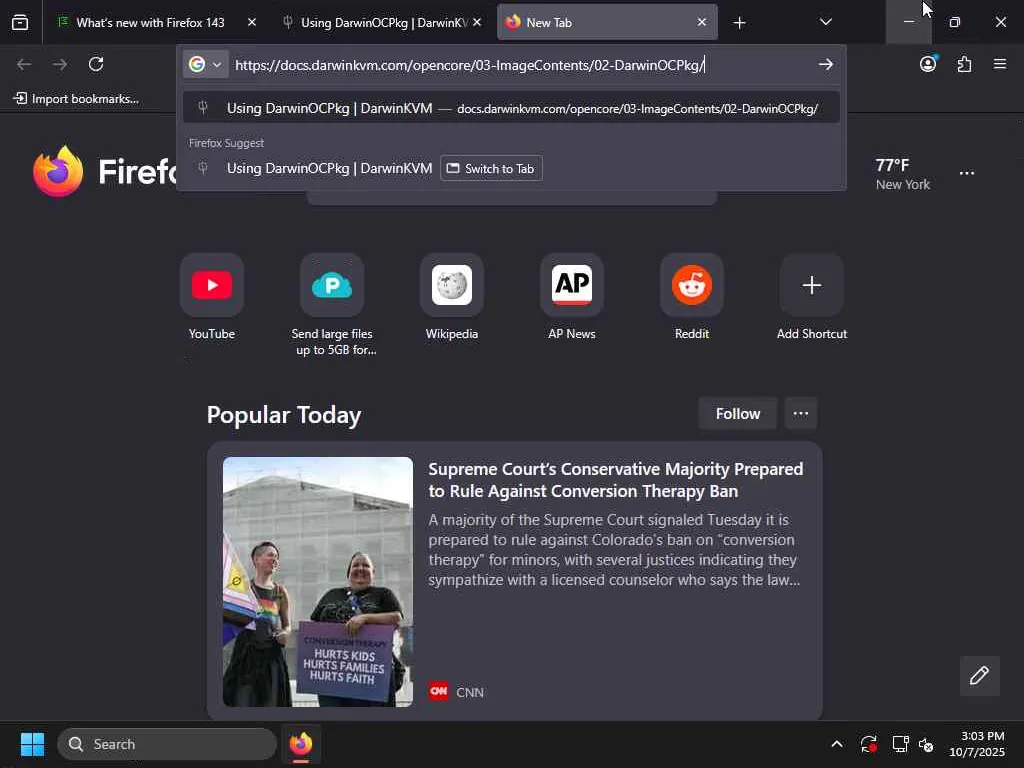Show hidden system tray icons chevron
The image size is (1024, 768).
(837, 744)
